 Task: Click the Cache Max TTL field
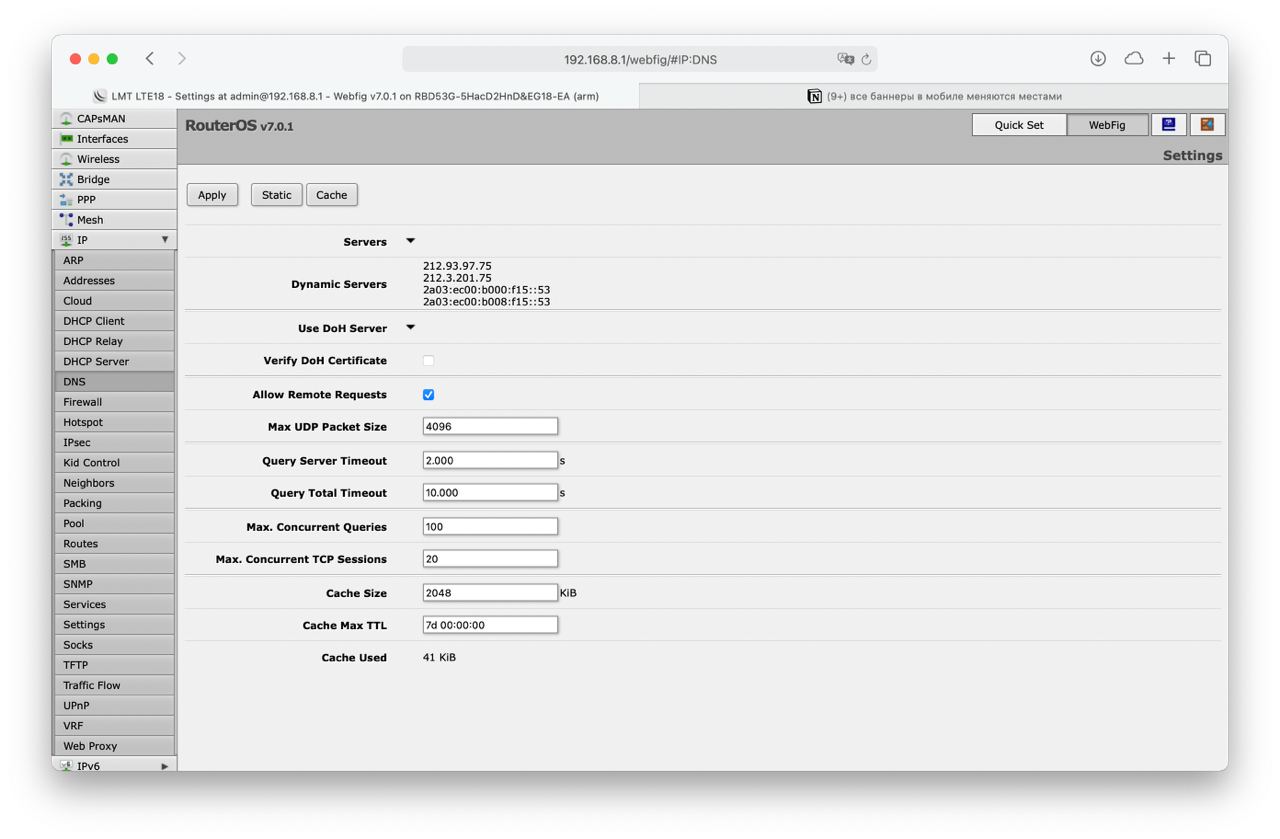[490, 625]
